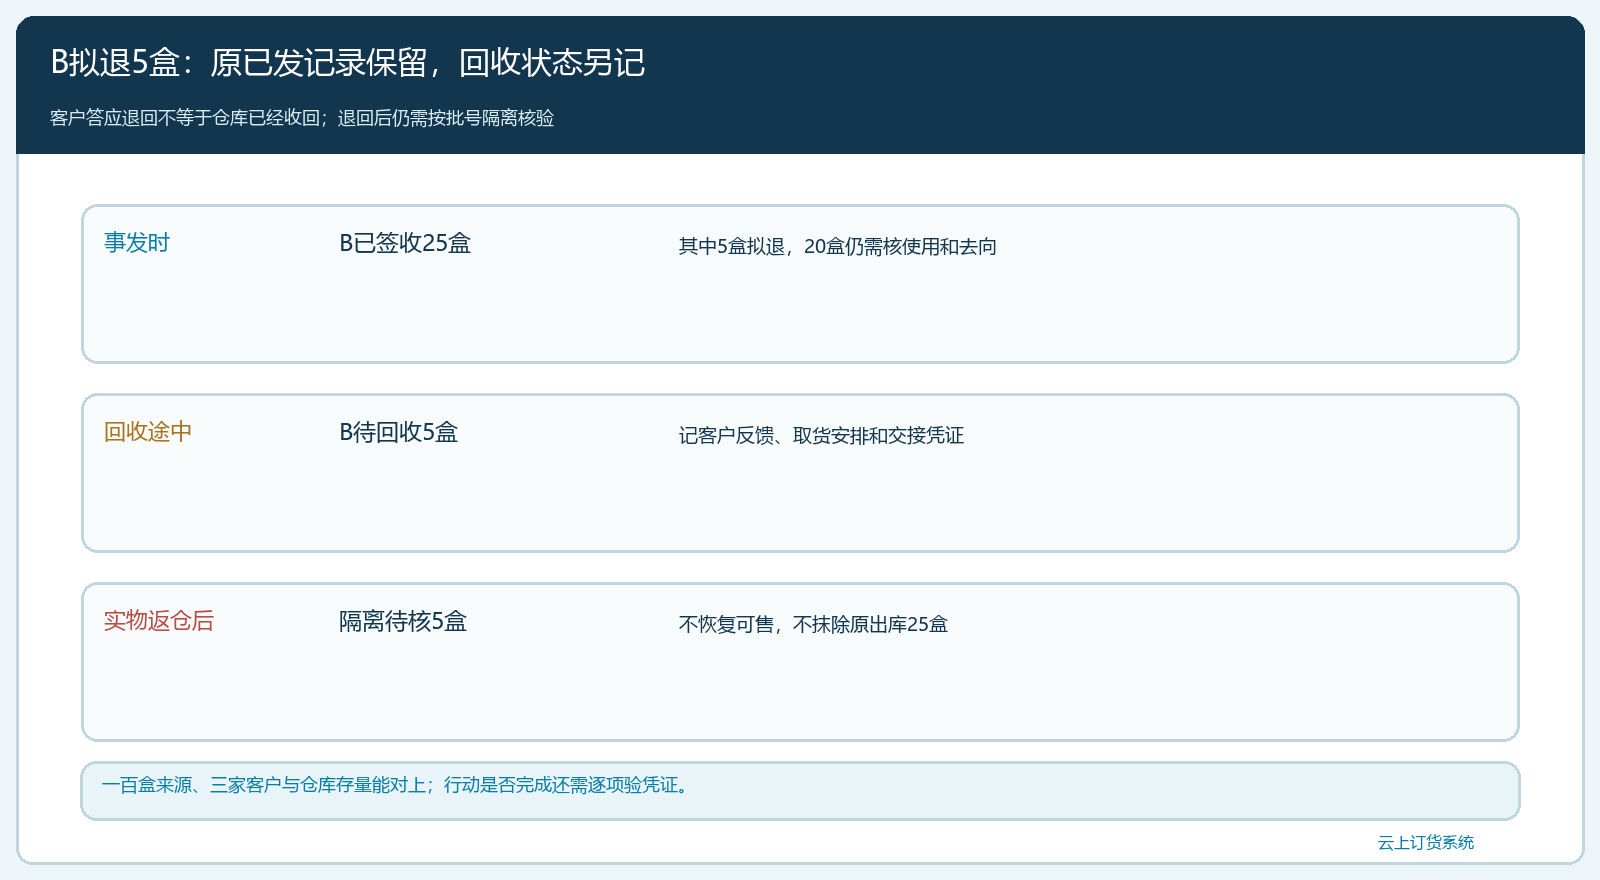Image resolution: width=1600 pixels, height=880 pixels.
Task: Click 隔离待核5盒 status text
Action: tap(403, 621)
